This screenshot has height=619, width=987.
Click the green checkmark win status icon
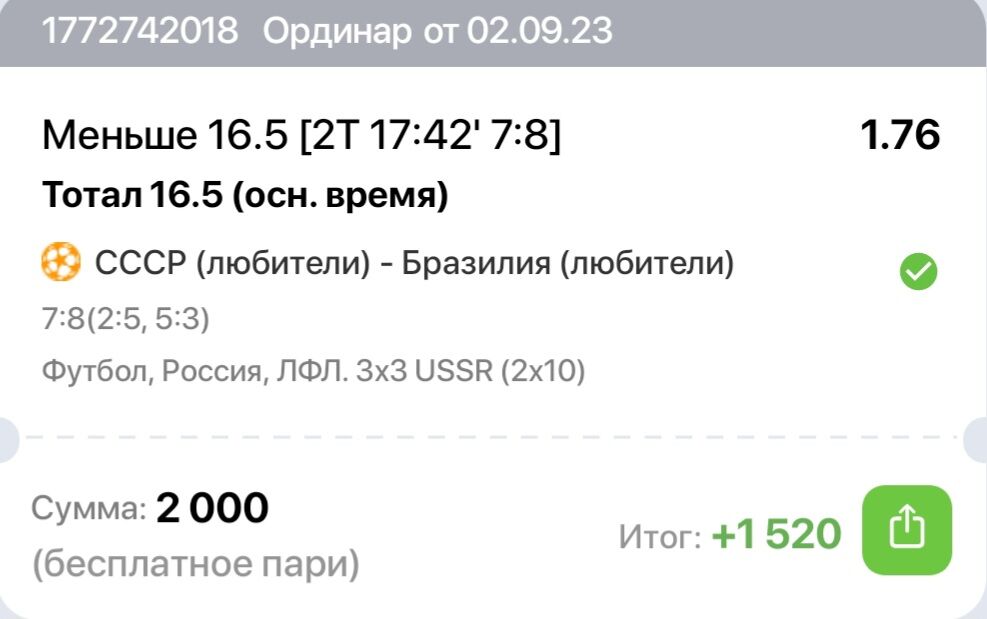tap(918, 271)
